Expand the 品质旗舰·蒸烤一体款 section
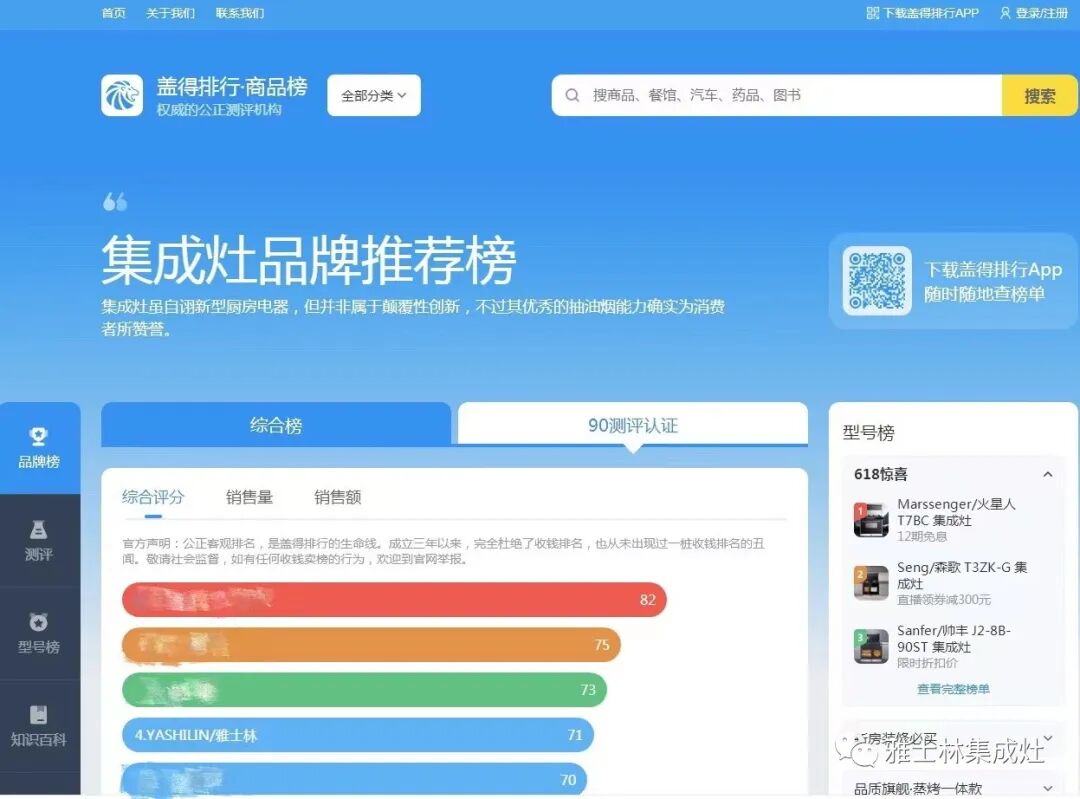 pyautogui.click(x=1048, y=789)
